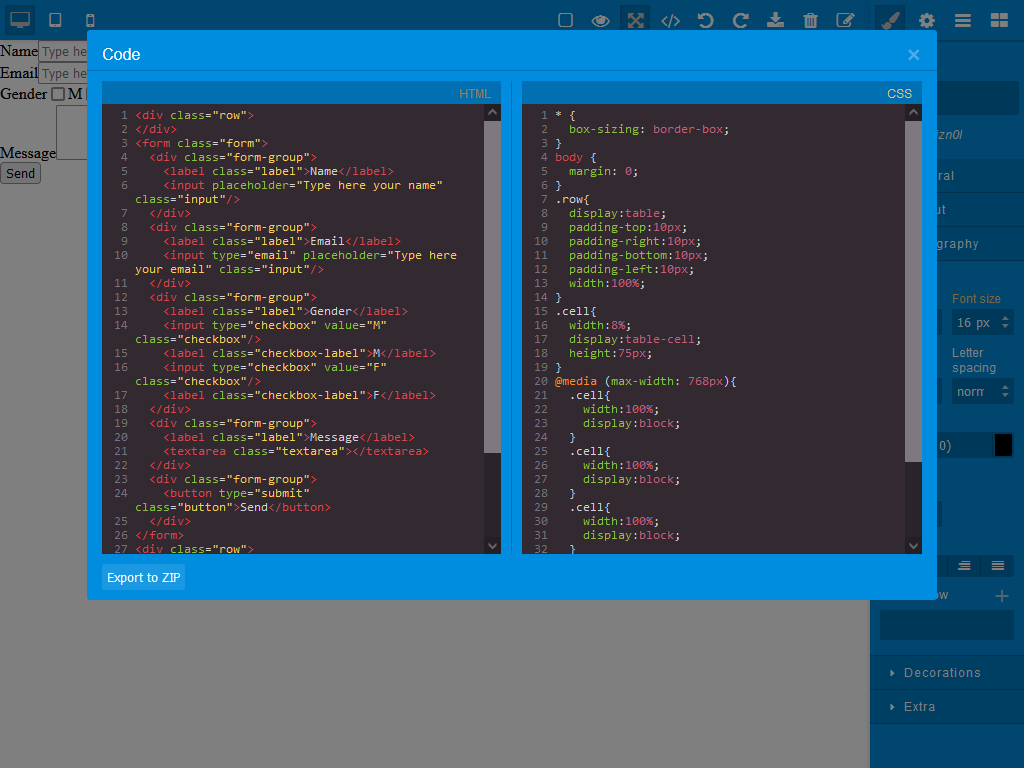The image size is (1024, 768).
Task: Click the Export to ZIP button
Action: click(x=144, y=577)
